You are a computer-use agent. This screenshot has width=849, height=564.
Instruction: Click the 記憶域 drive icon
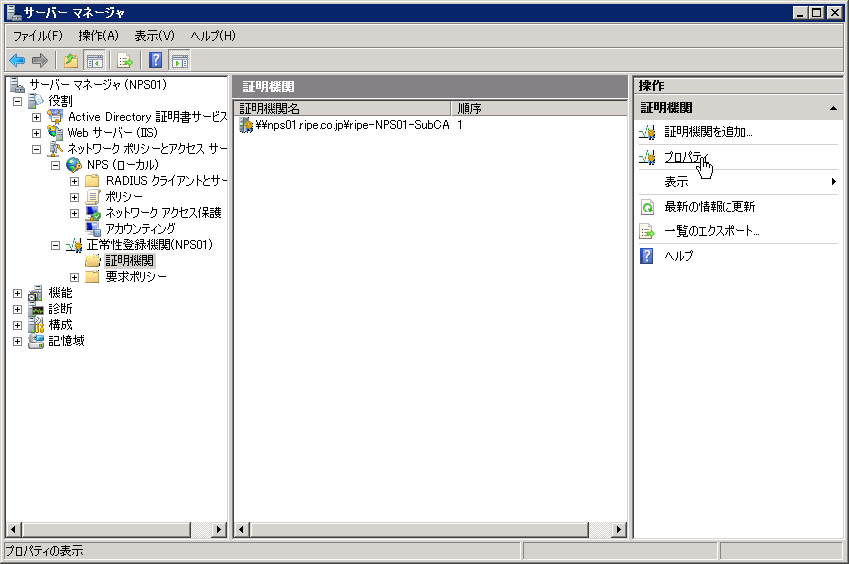(36, 340)
